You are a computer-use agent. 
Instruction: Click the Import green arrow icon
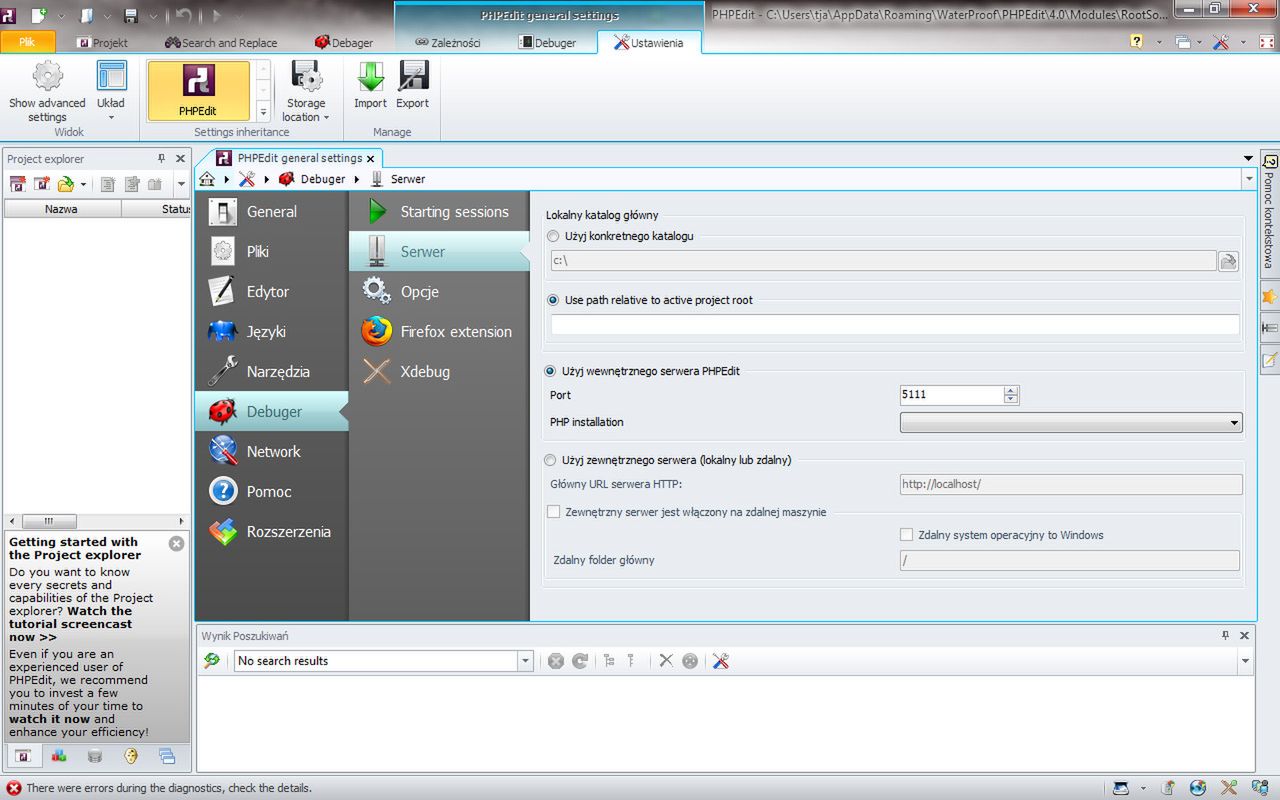coord(371,77)
